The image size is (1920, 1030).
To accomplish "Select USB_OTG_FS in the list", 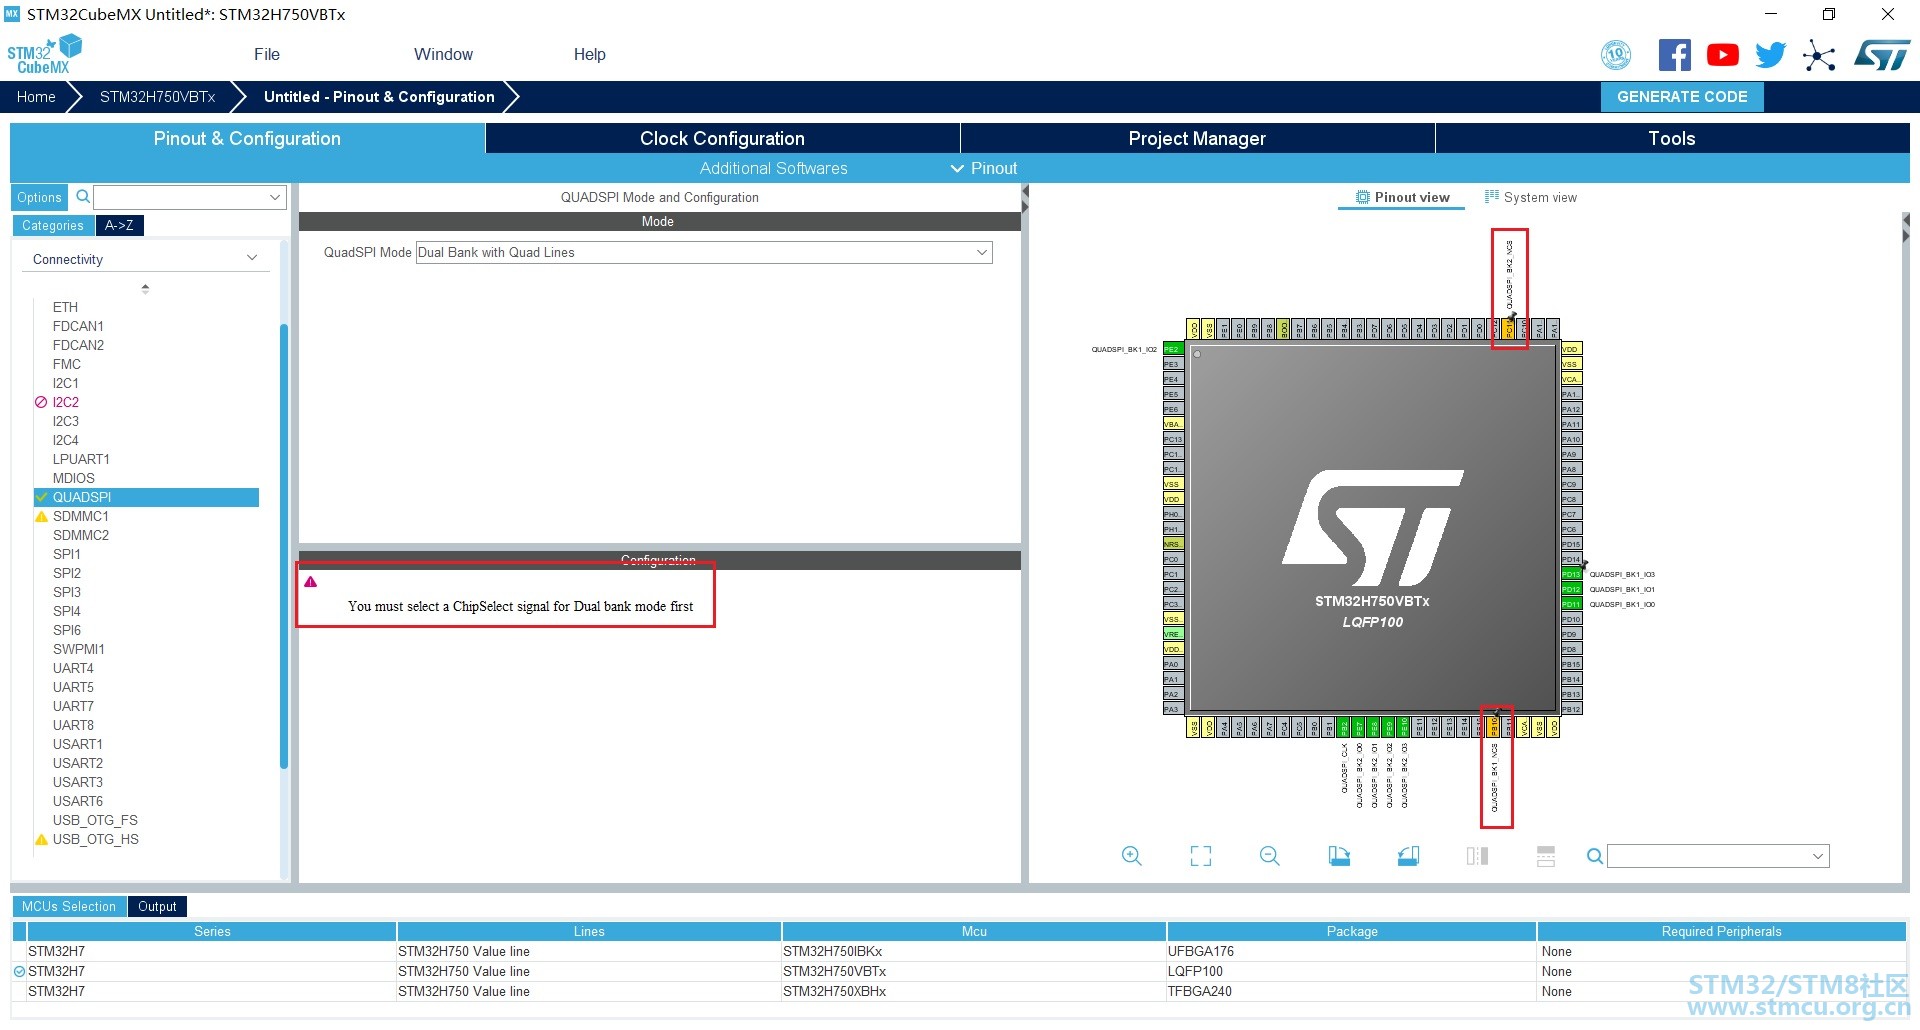I will point(95,820).
